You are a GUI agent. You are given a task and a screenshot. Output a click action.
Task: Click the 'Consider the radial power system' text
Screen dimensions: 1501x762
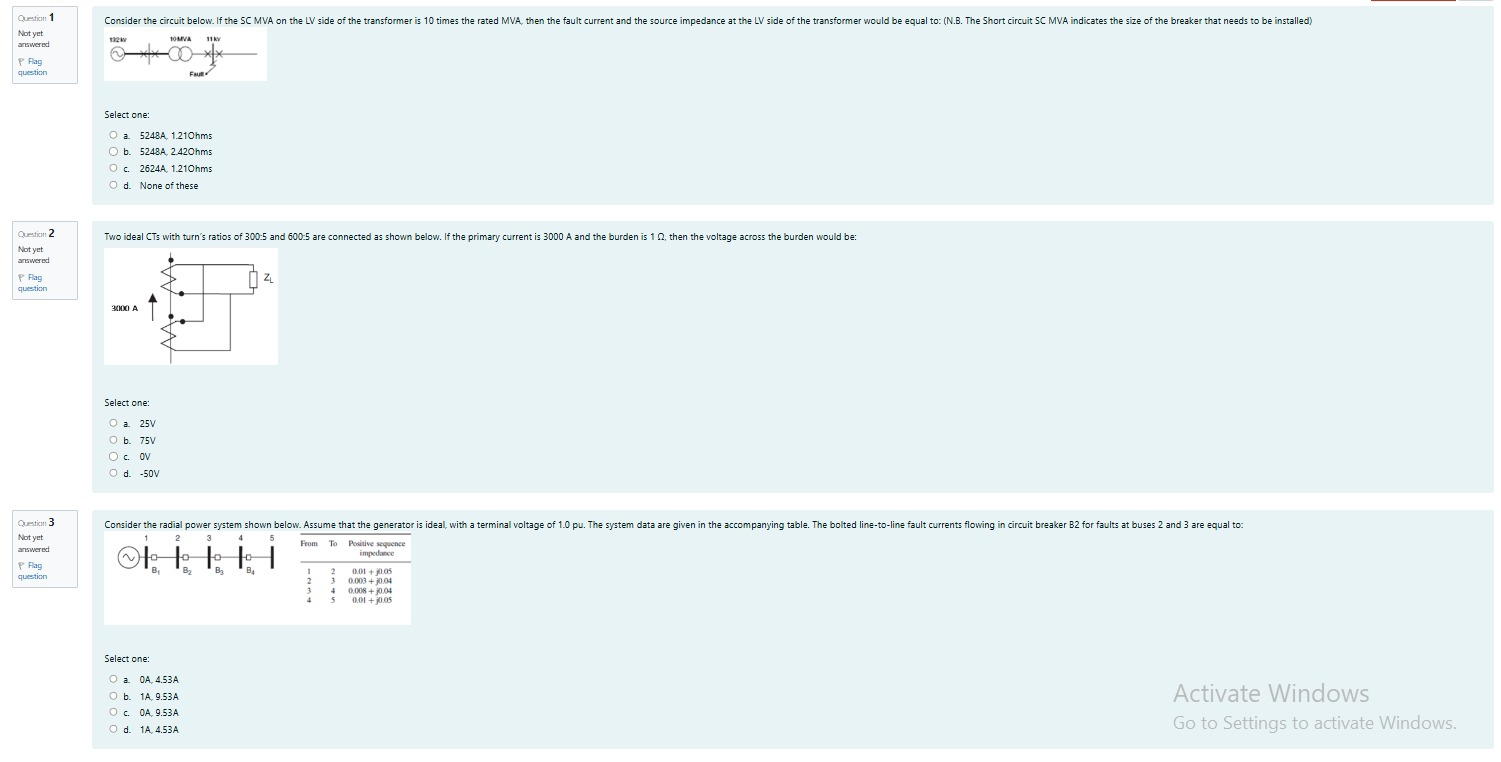click(x=674, y=525)
